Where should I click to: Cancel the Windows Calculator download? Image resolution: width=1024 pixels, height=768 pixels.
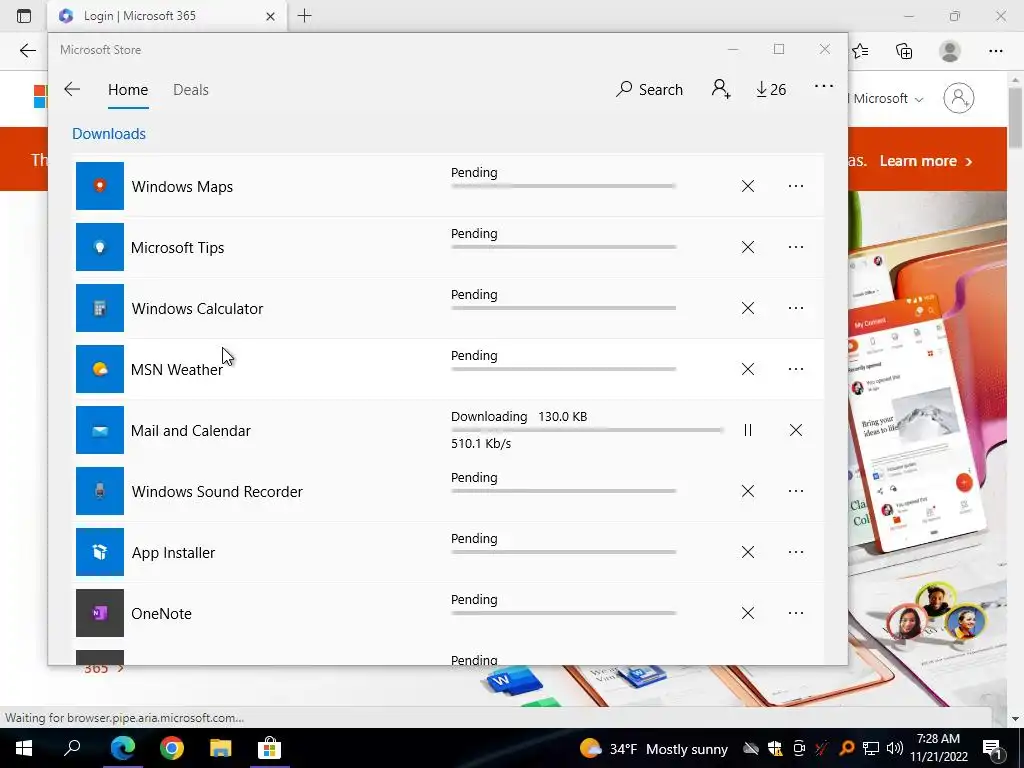tap(748, 308)
